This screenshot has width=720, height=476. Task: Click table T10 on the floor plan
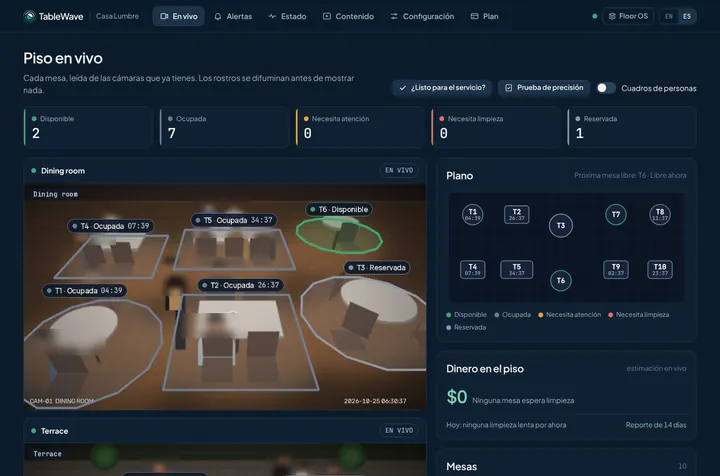click(660, 269)
